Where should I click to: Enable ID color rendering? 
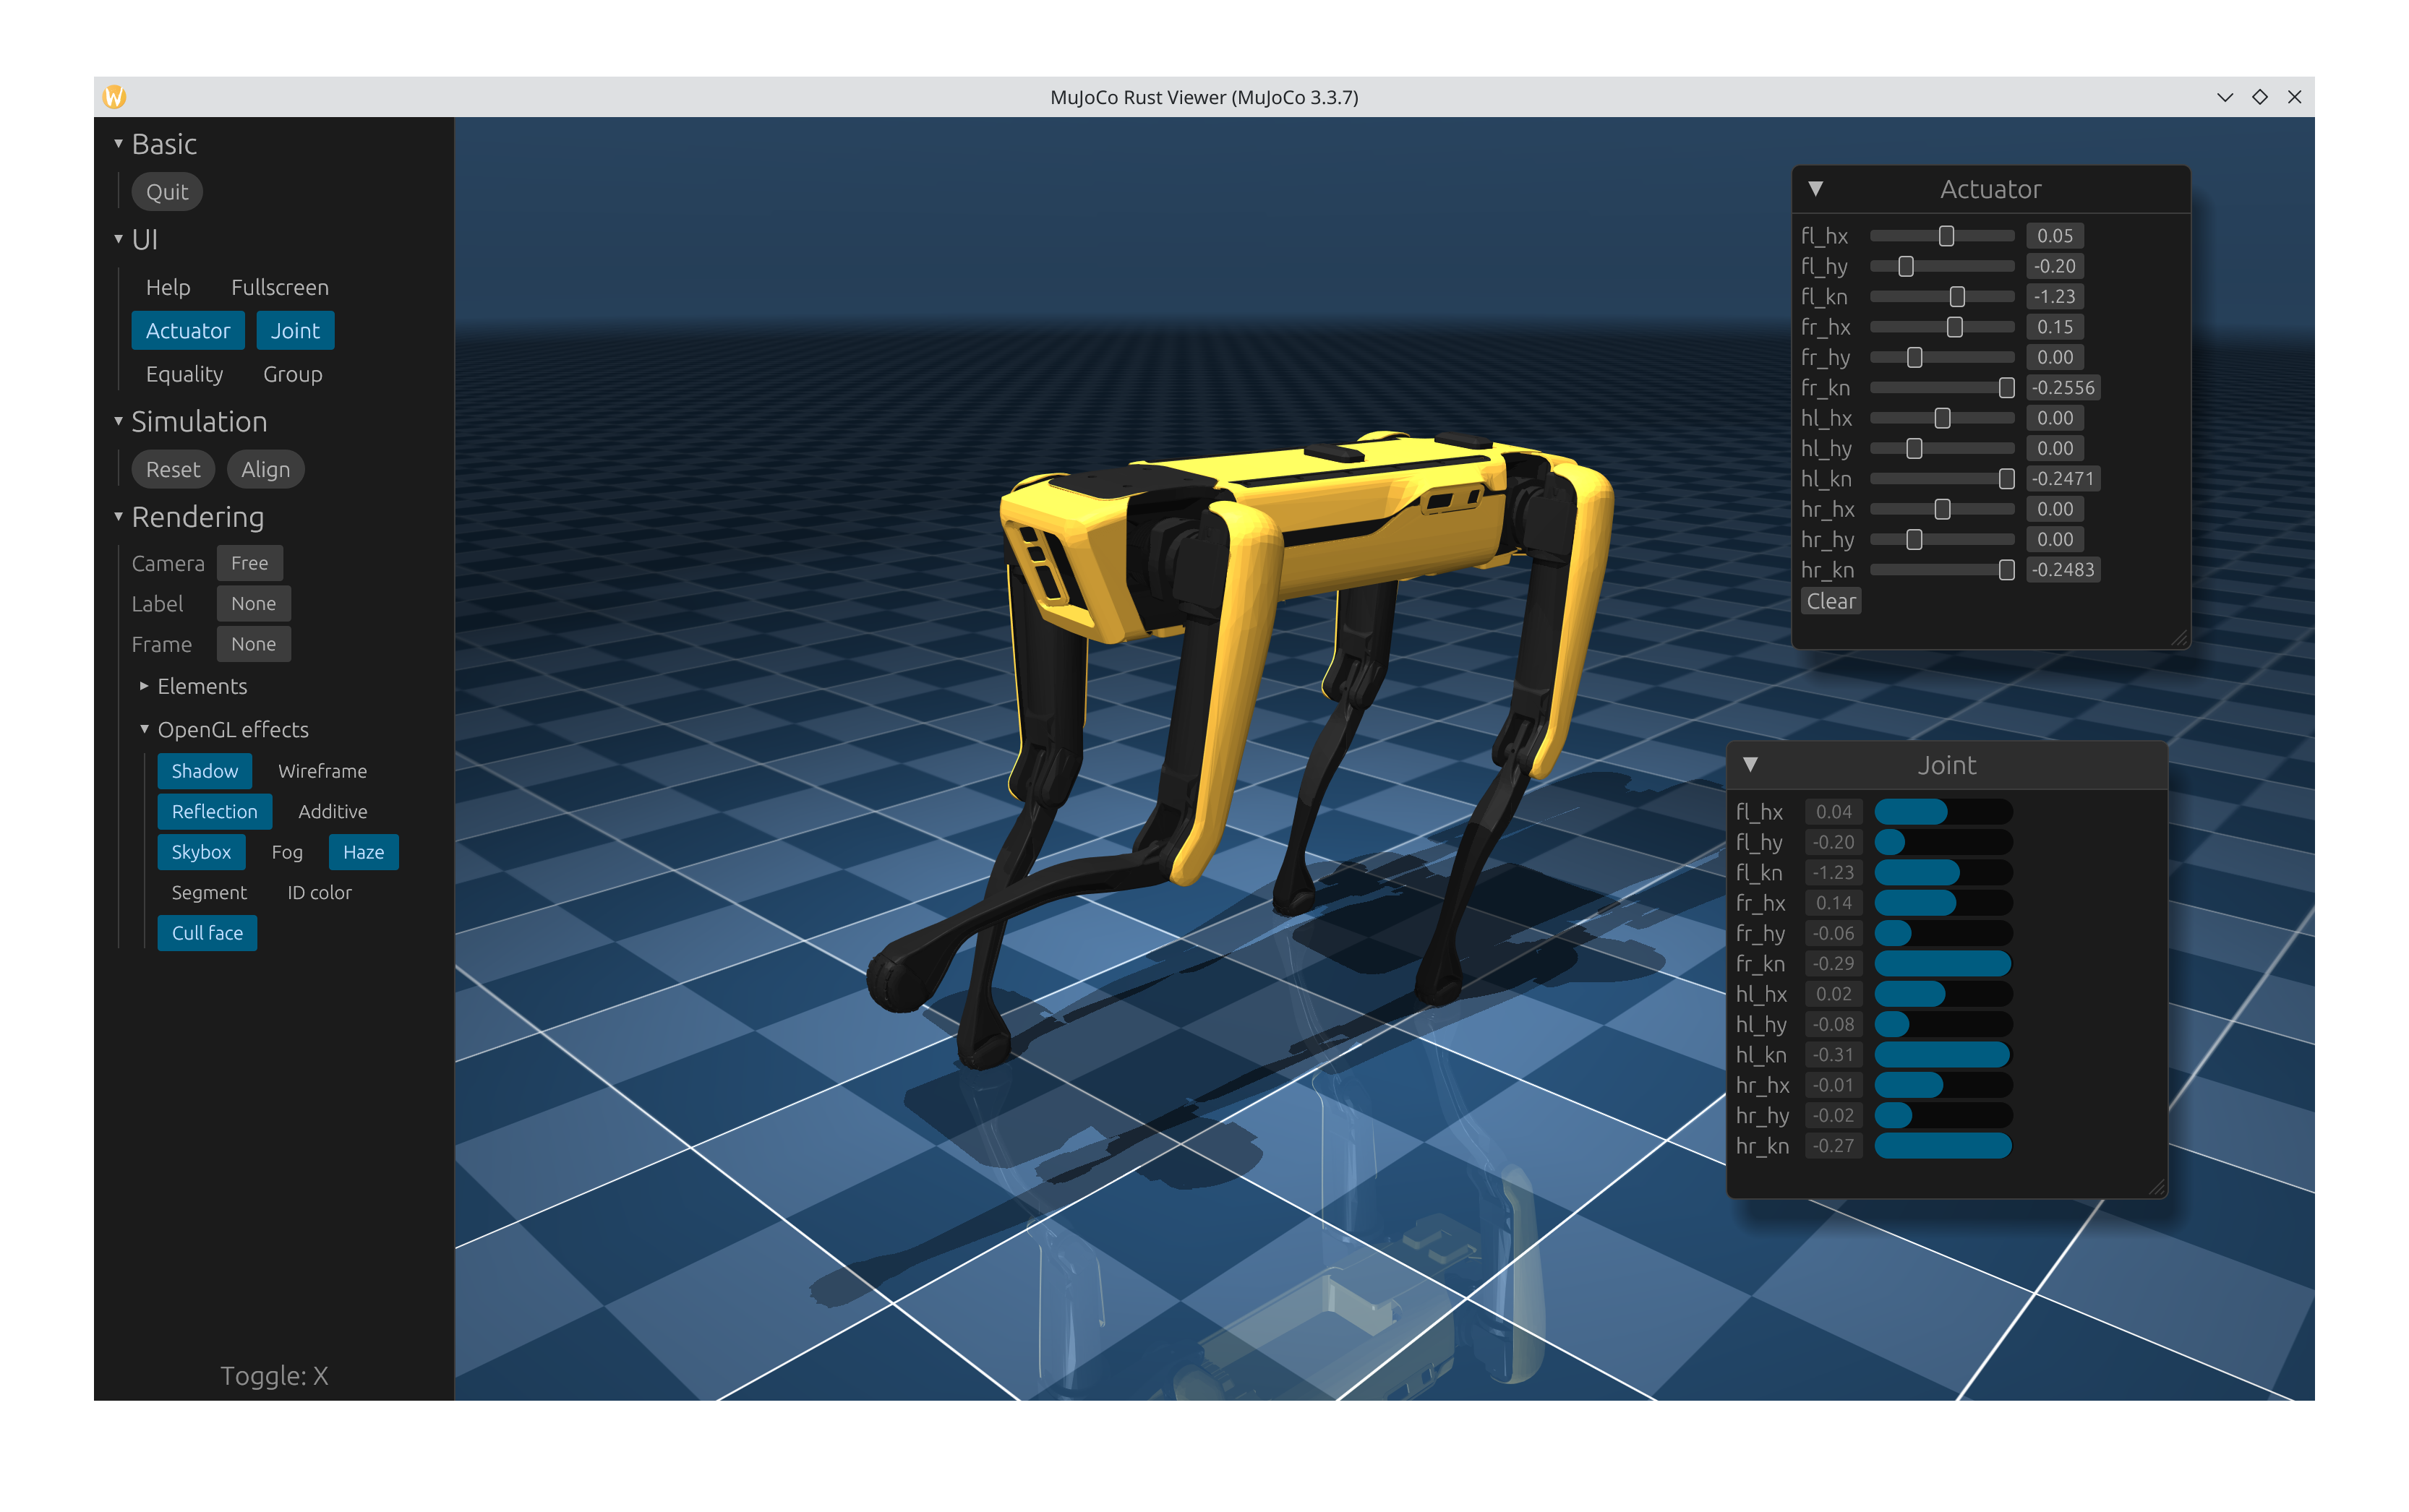[319, 892]
